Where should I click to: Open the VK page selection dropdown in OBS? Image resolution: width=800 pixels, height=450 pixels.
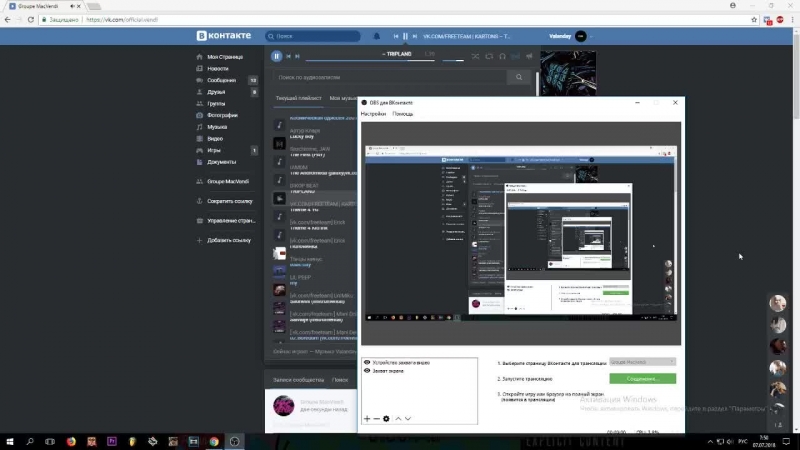(x=642, y=362)
